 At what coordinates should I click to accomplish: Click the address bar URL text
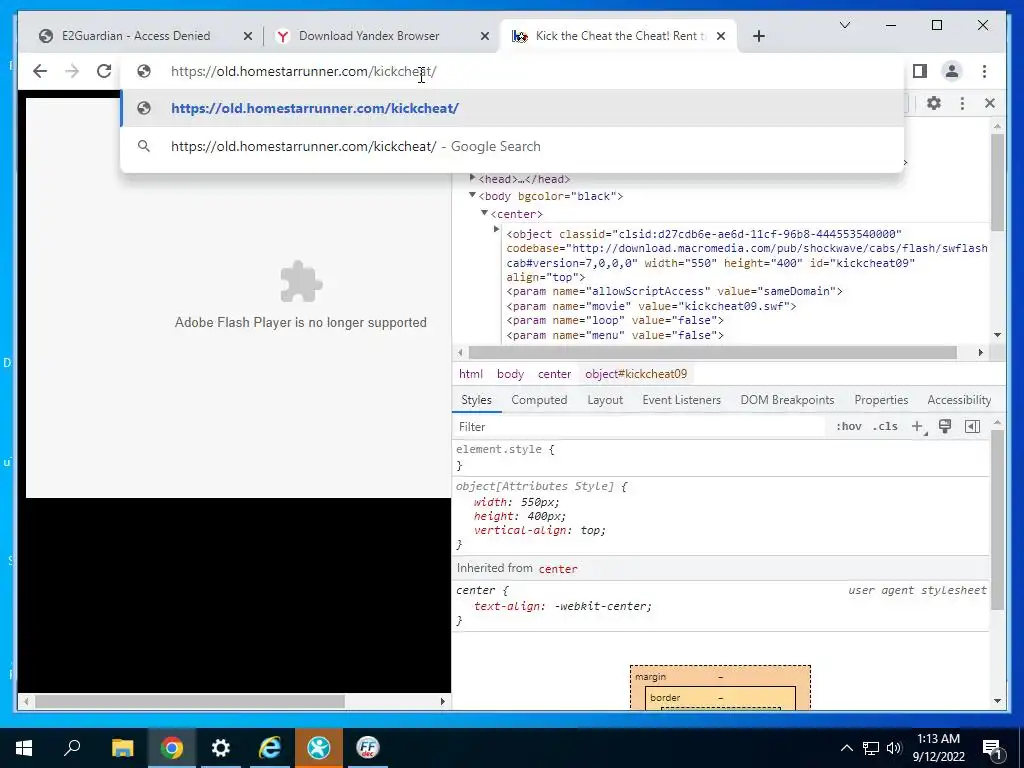(303, 71)
